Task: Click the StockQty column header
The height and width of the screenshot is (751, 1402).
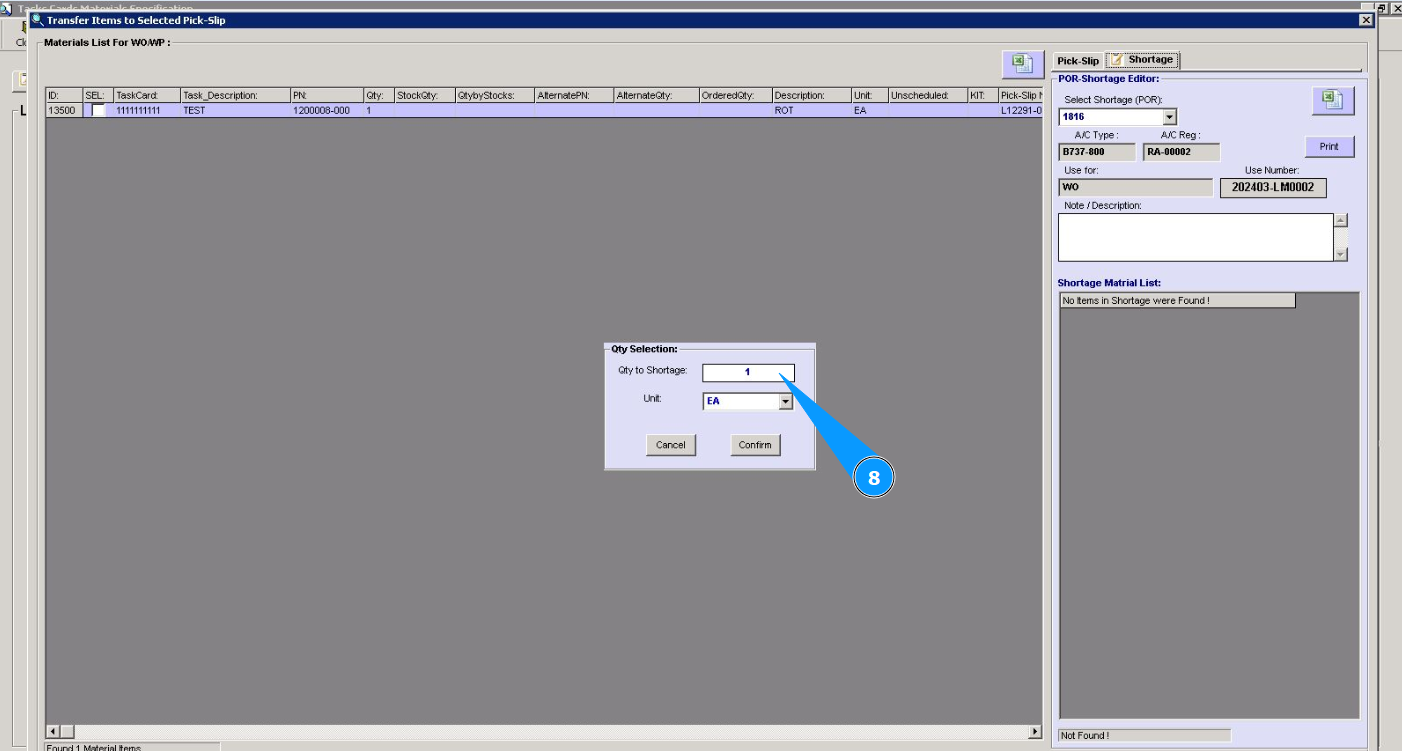Action: pyautogui.click(x=424, y=96)
